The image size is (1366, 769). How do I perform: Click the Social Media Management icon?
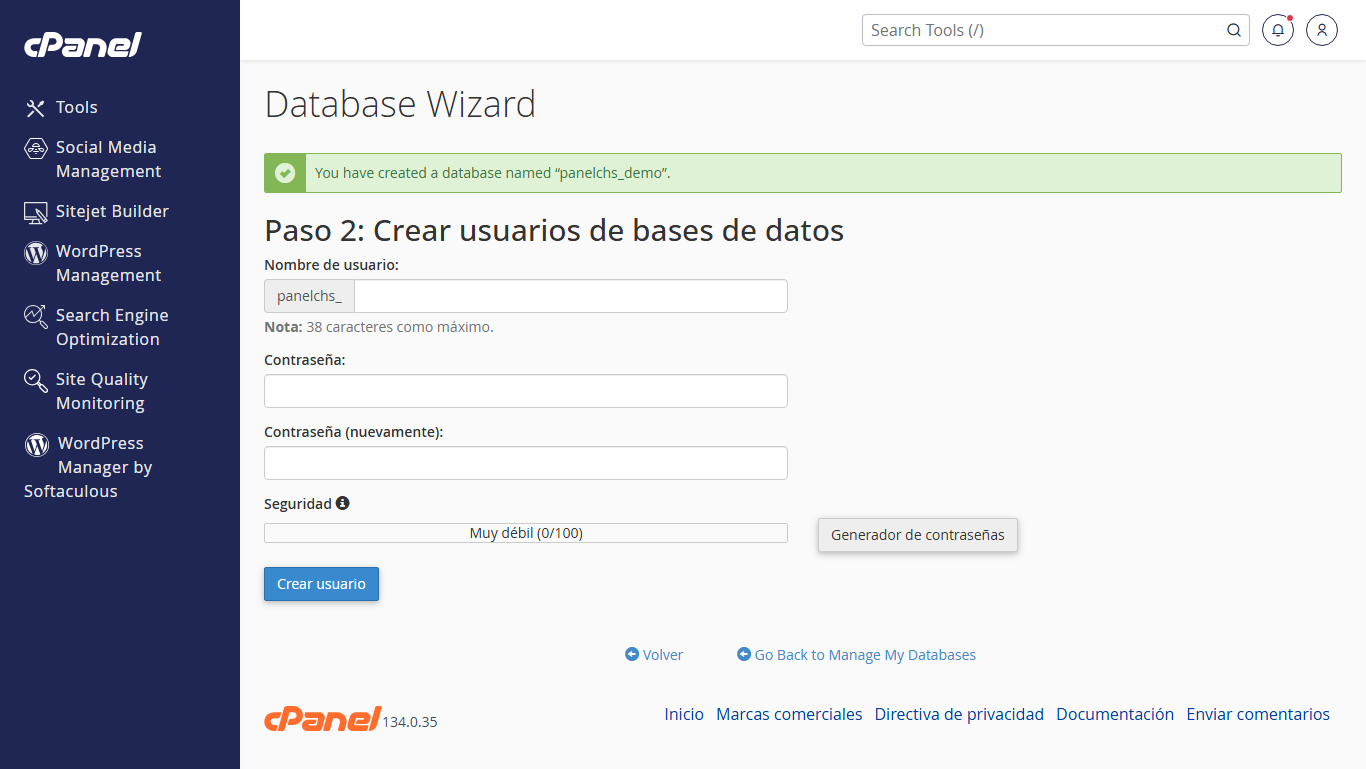(x=36, y=148)
